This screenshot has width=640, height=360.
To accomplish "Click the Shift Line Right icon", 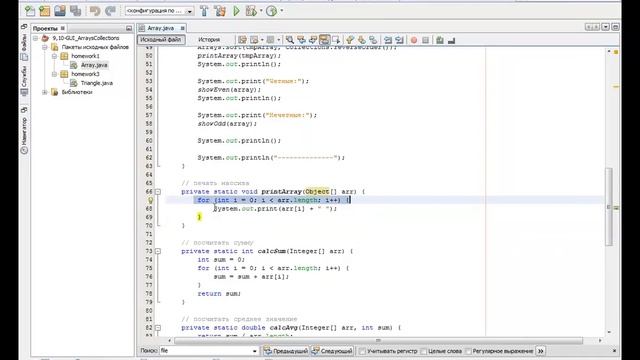I will [400, 40].
